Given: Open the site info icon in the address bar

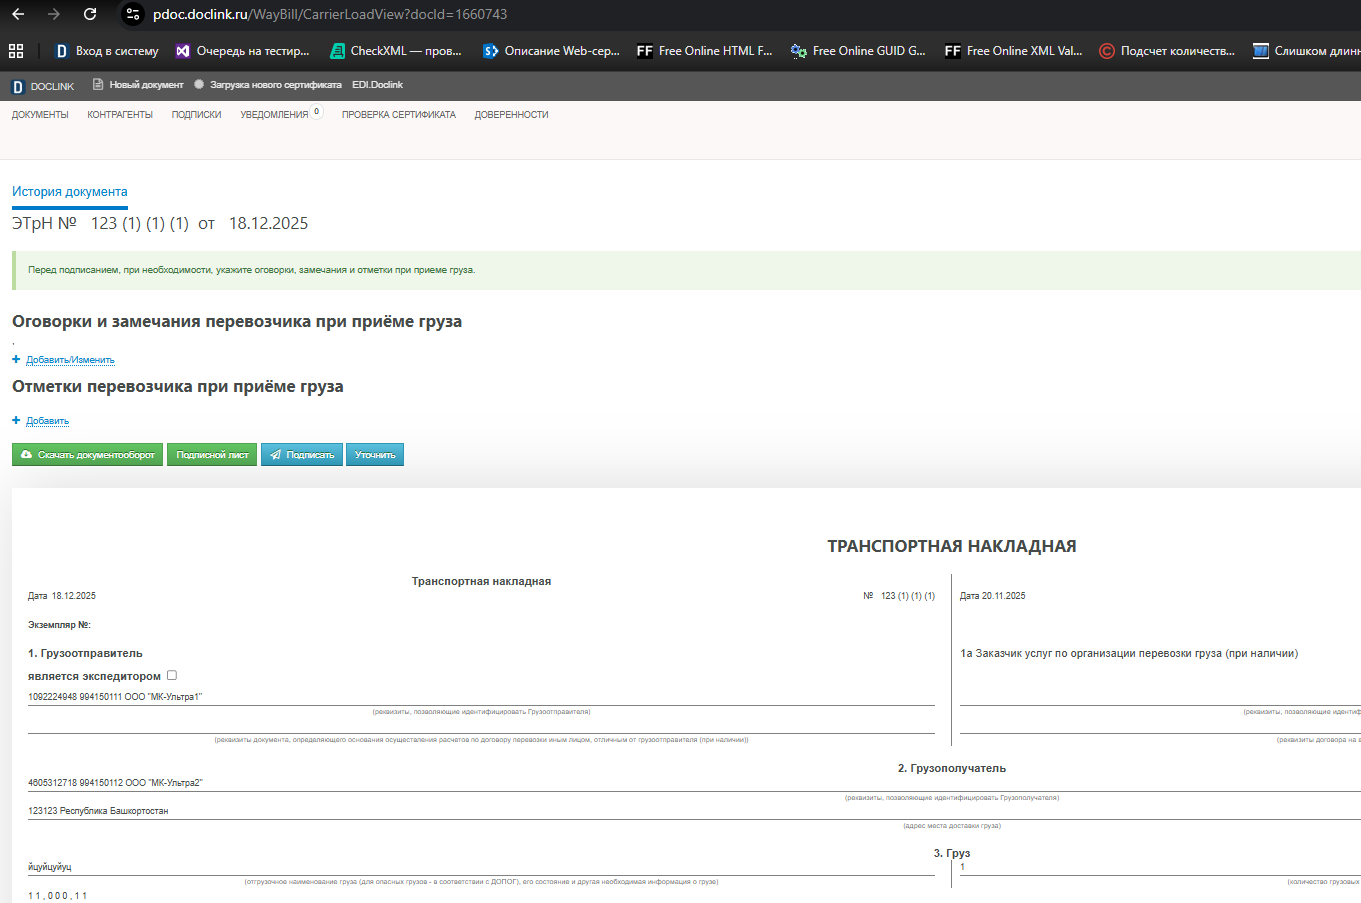Looking at the screenshot, I should point(133,14).
